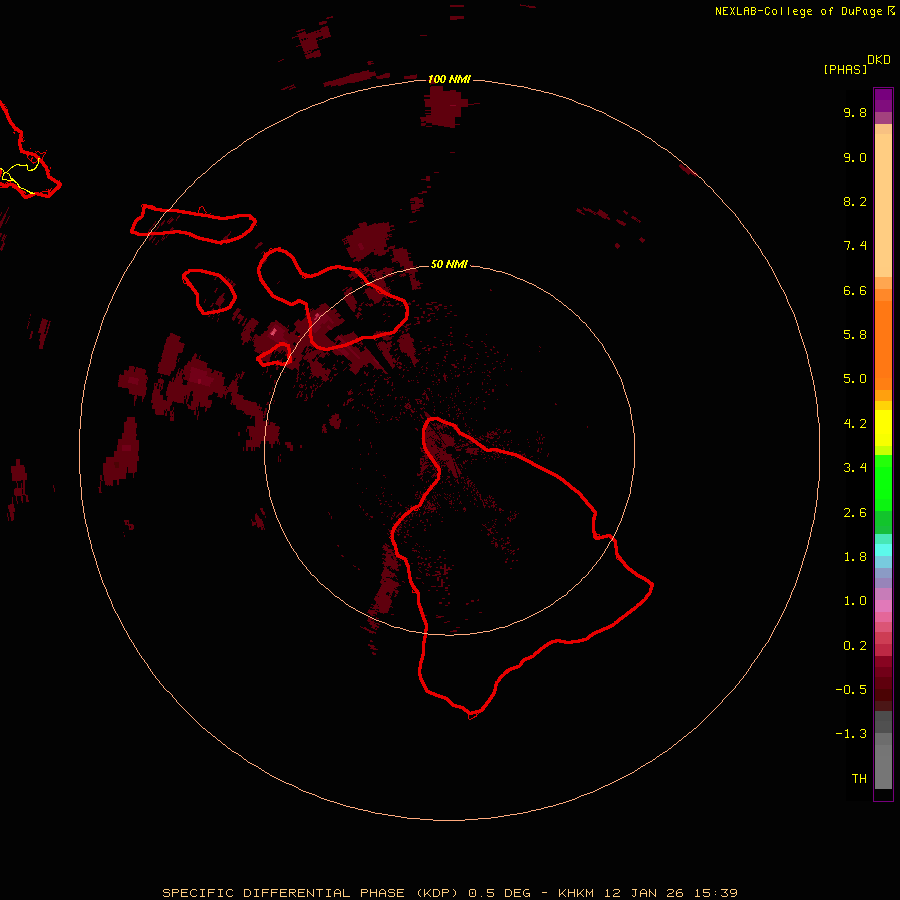Click the -0.5 scale value

pyautogui.click(x=851, y=690)
